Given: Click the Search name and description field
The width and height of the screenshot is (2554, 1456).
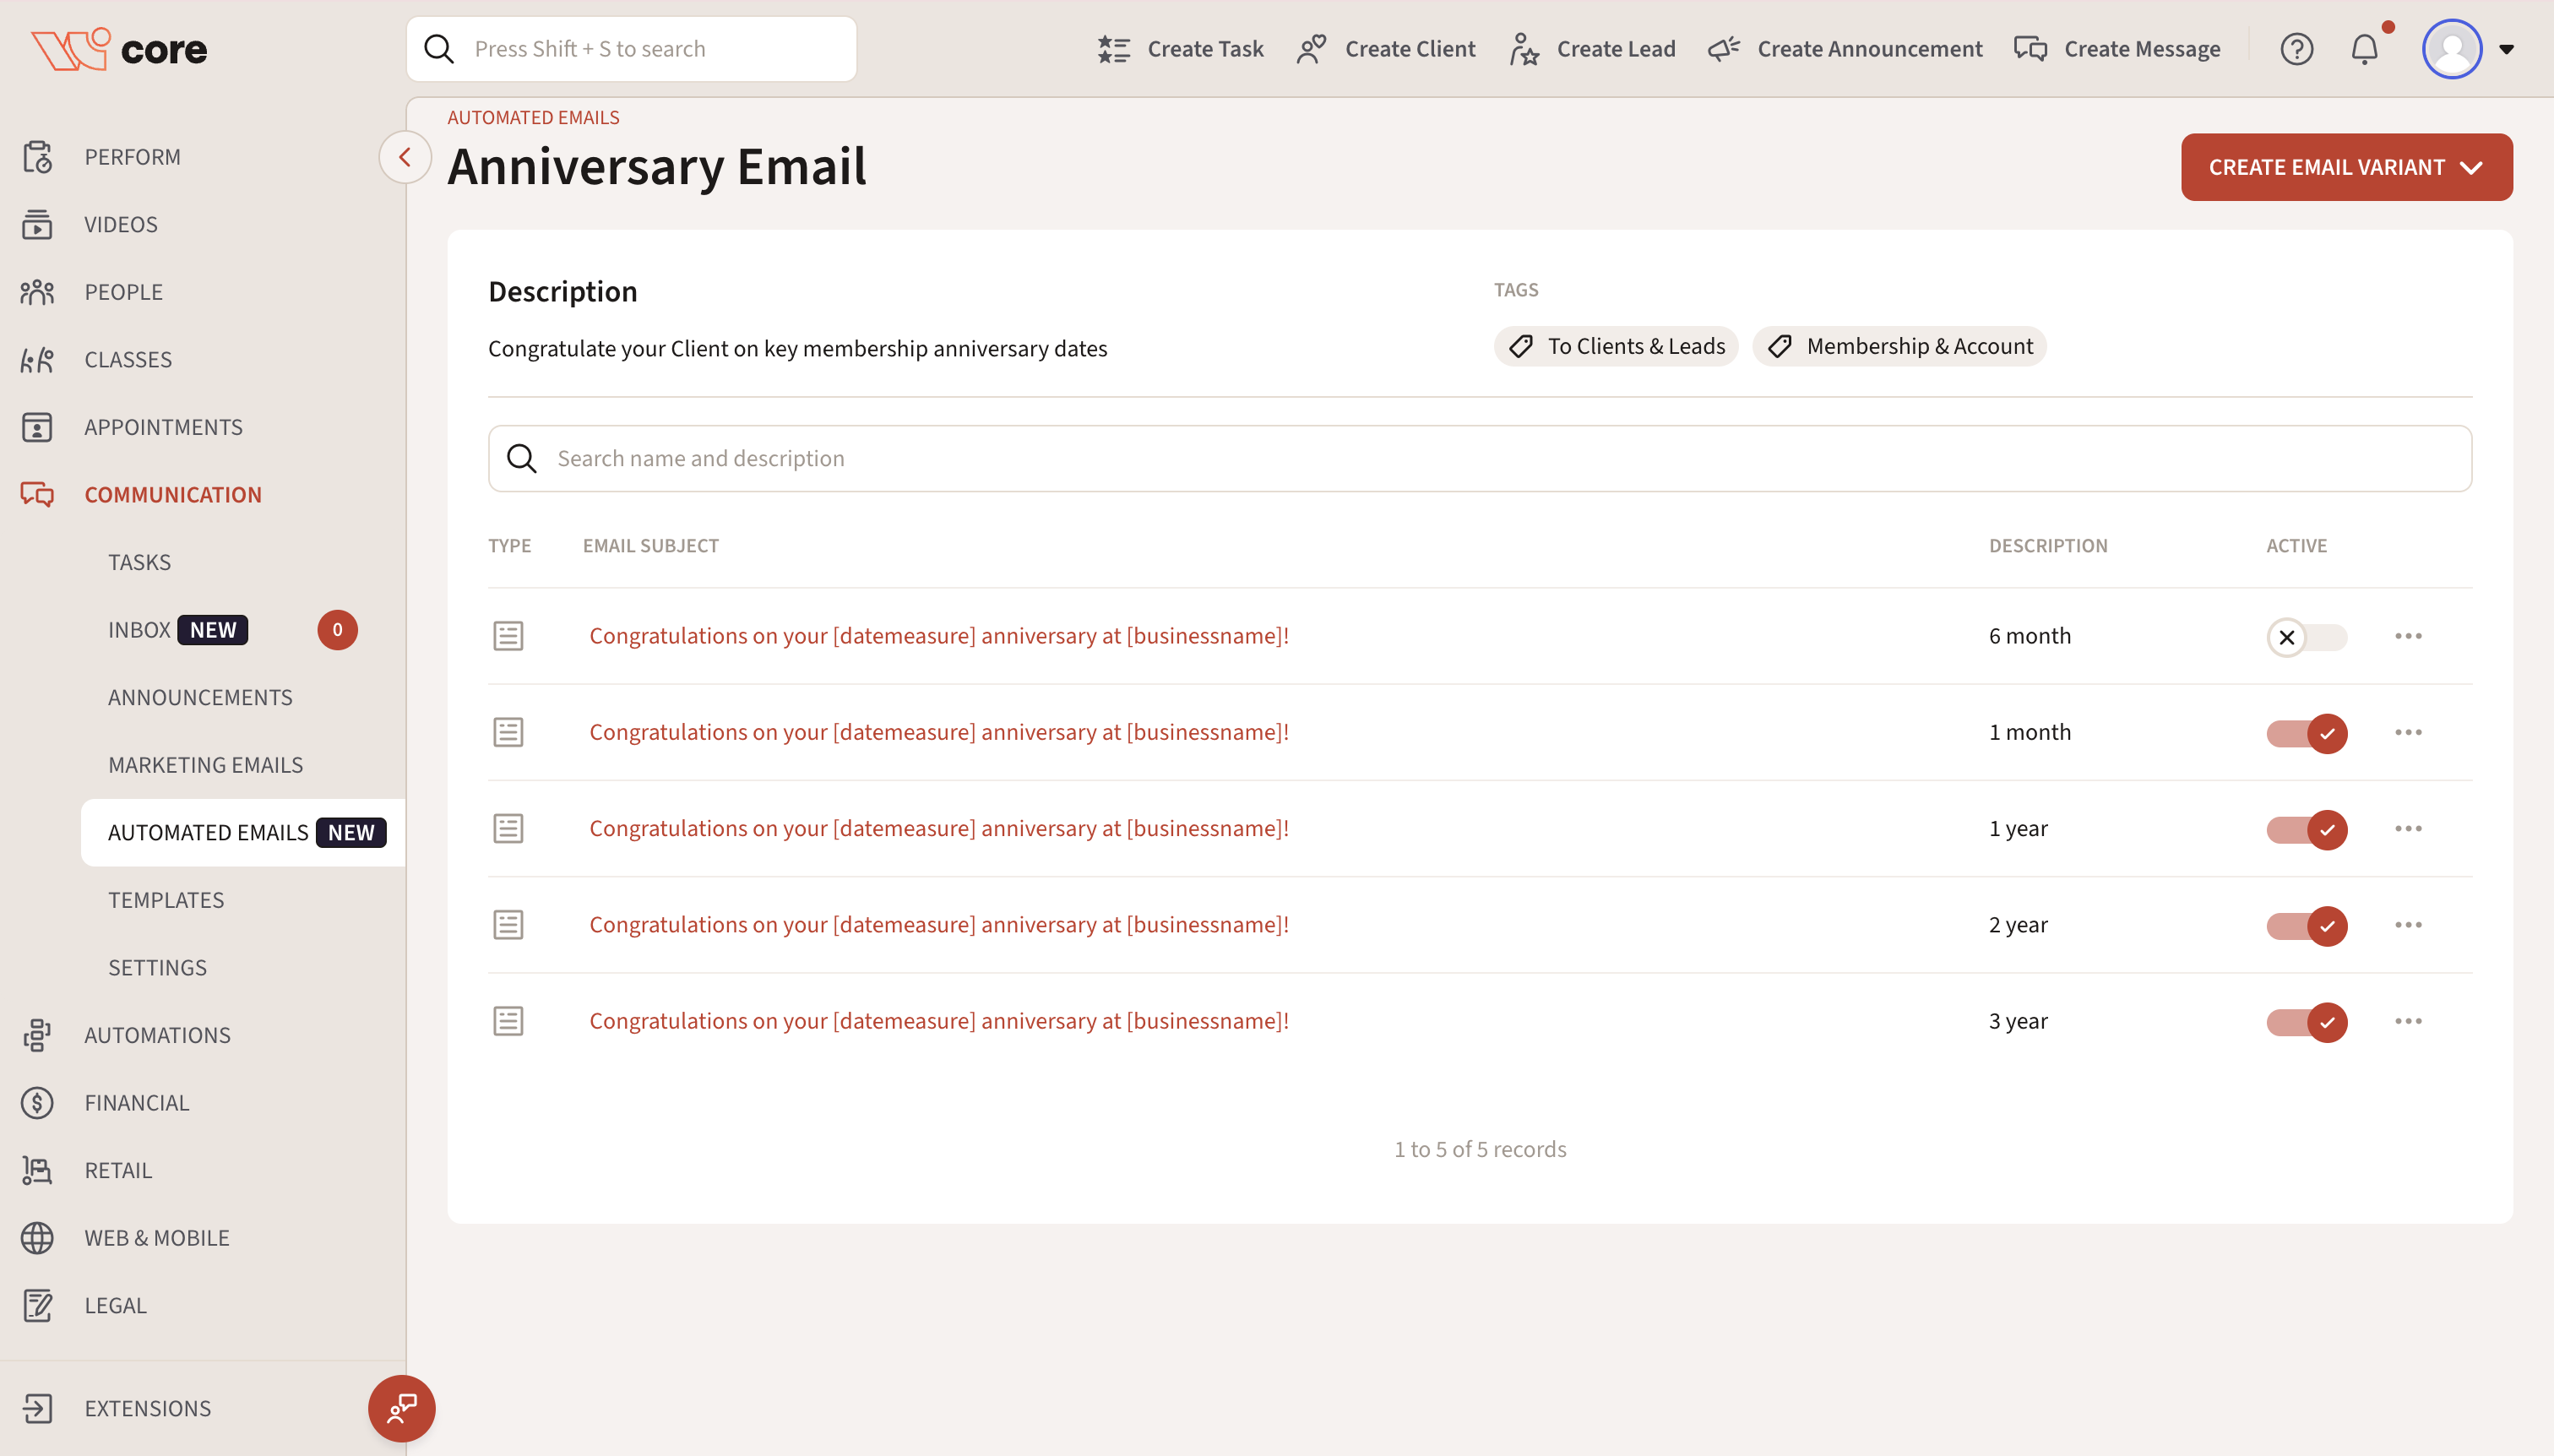Looking at the screenshot, I should (1480, 458).
